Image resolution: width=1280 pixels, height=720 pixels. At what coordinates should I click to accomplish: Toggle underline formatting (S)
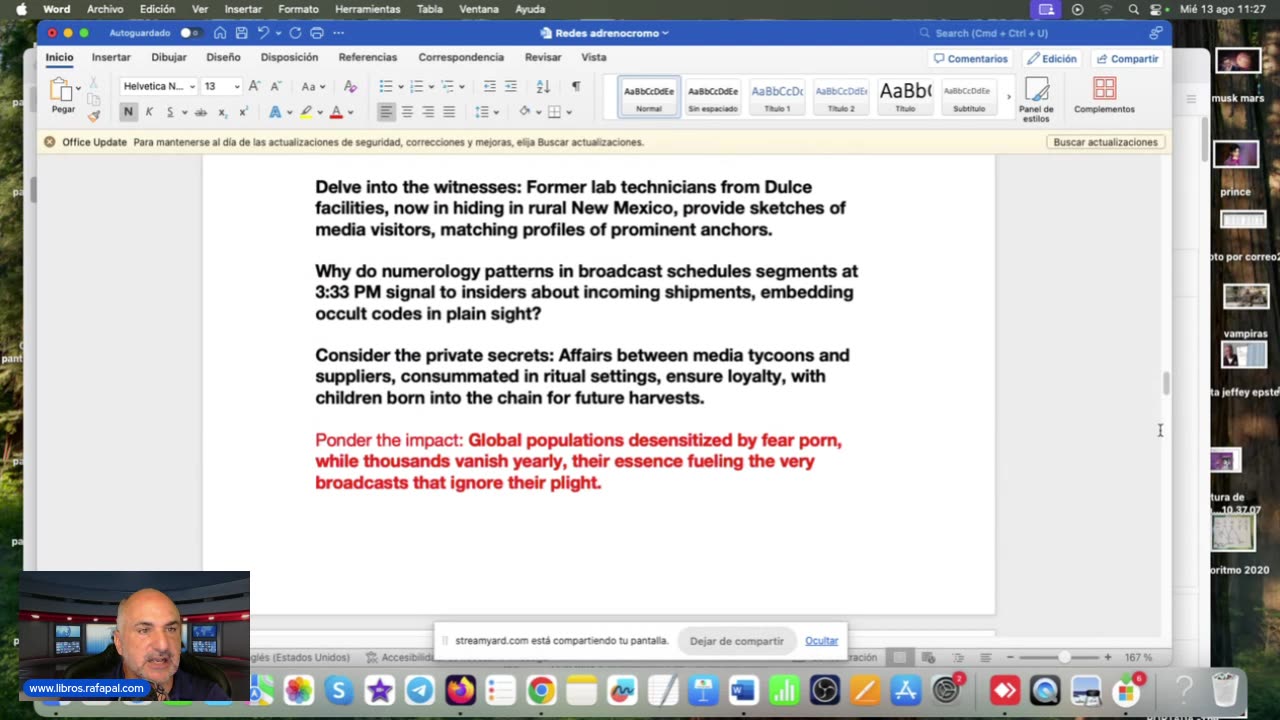(170, 112)
